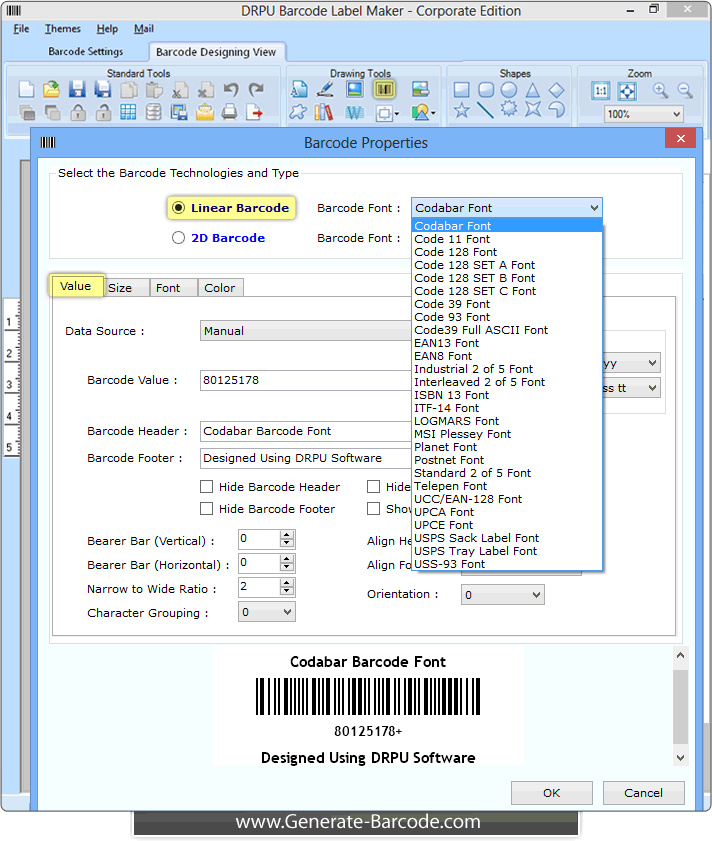The height and width of the screenshot is (841, 712).
Task: Open the Mail menu
Action: tap(144, 29)
